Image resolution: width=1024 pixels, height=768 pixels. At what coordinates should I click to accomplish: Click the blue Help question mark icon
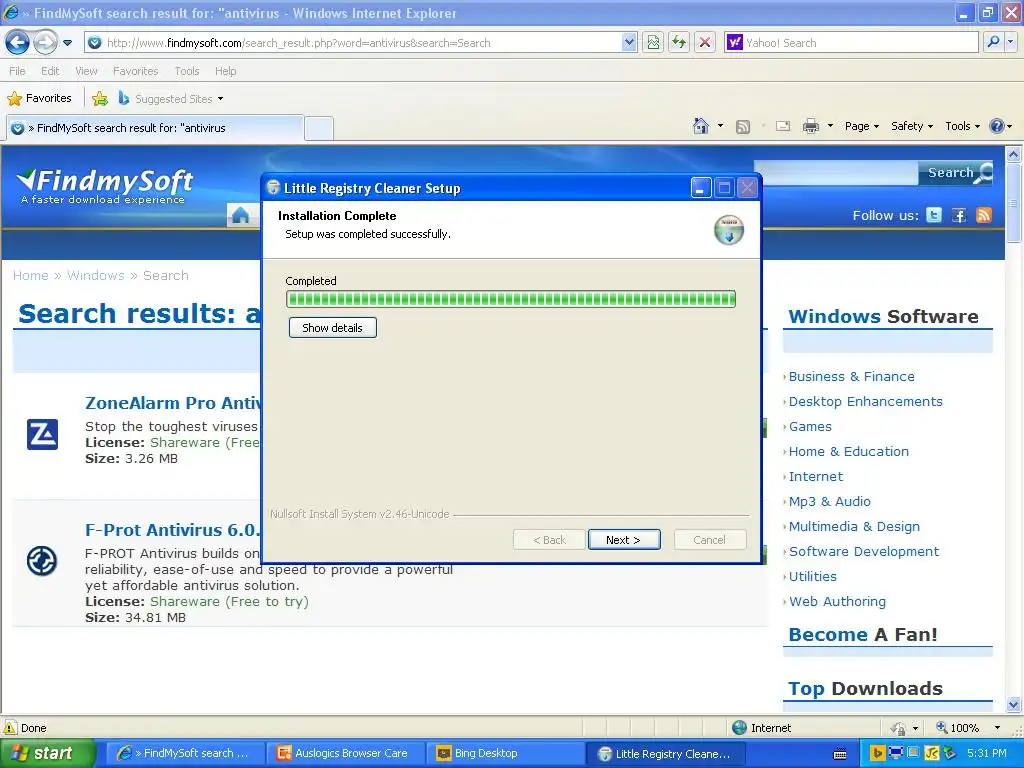pyautogui.click(x=997, y=126)
